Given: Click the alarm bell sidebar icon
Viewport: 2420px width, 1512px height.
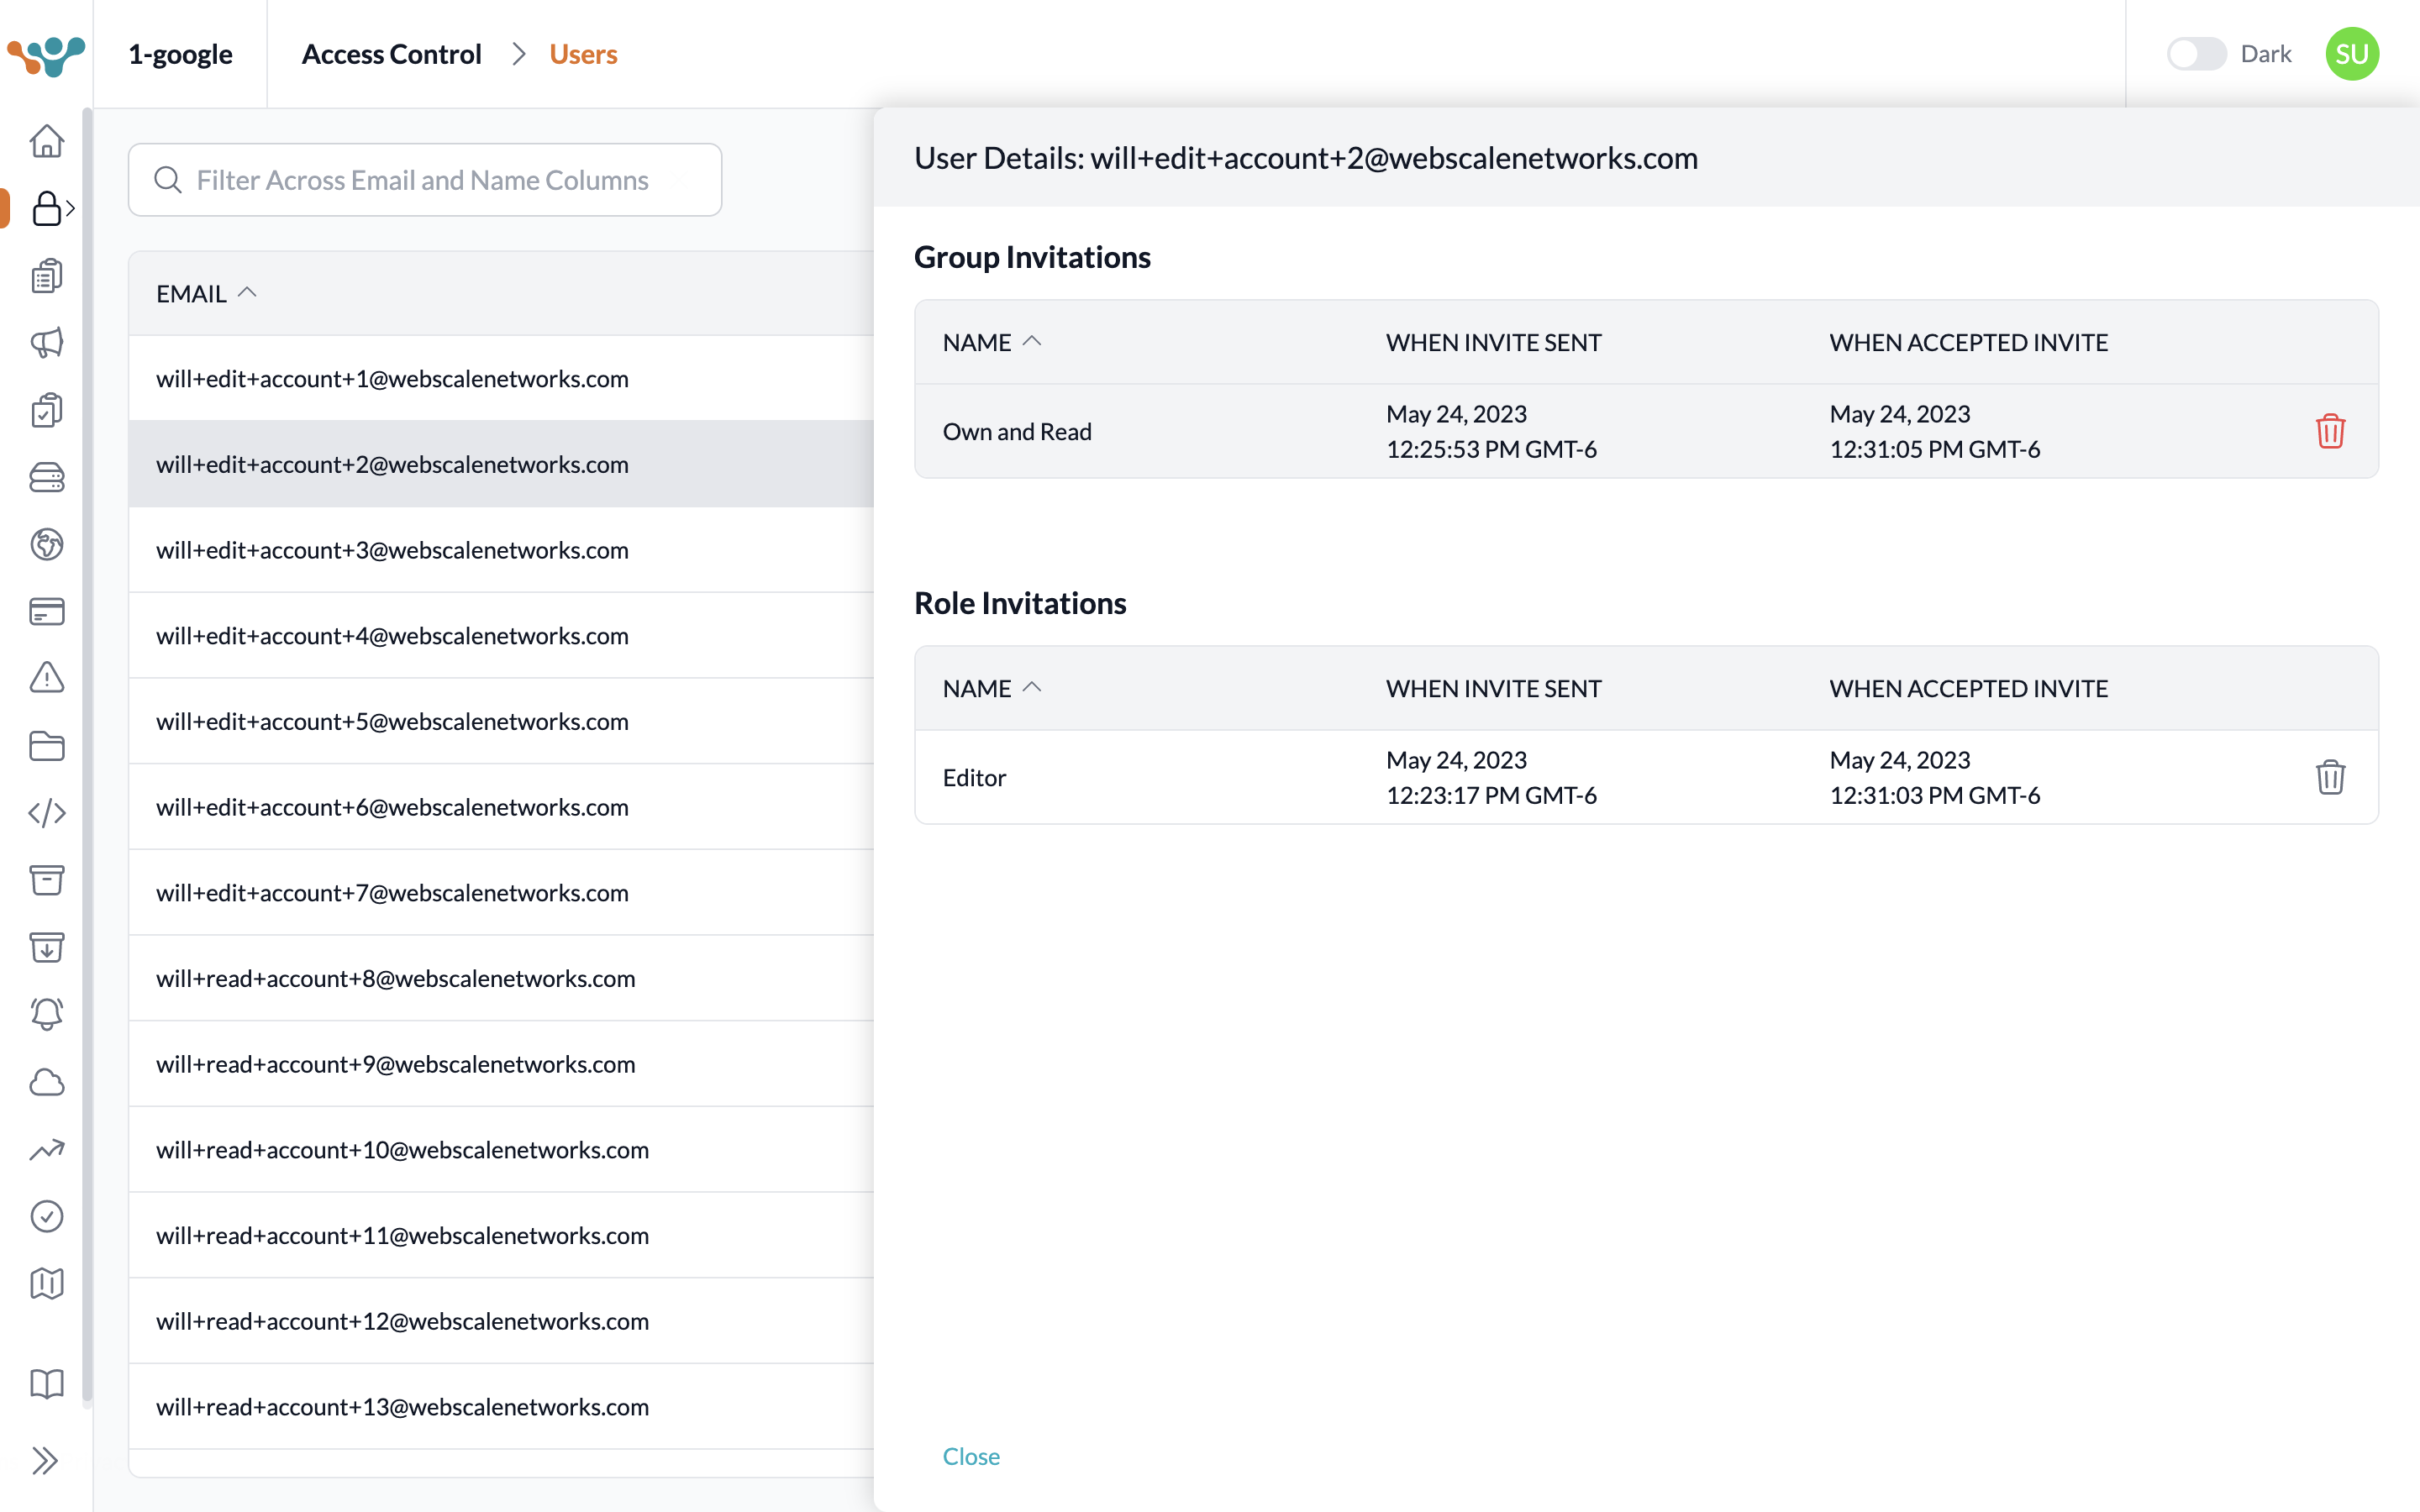Looking at the screenshot, I should (46, 1014).
